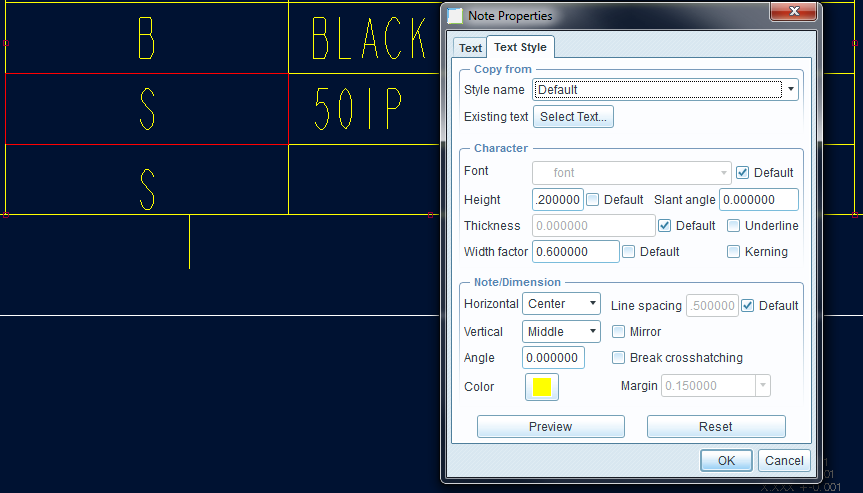
Task: Click the S in the bottom table row
Action: 147,189
